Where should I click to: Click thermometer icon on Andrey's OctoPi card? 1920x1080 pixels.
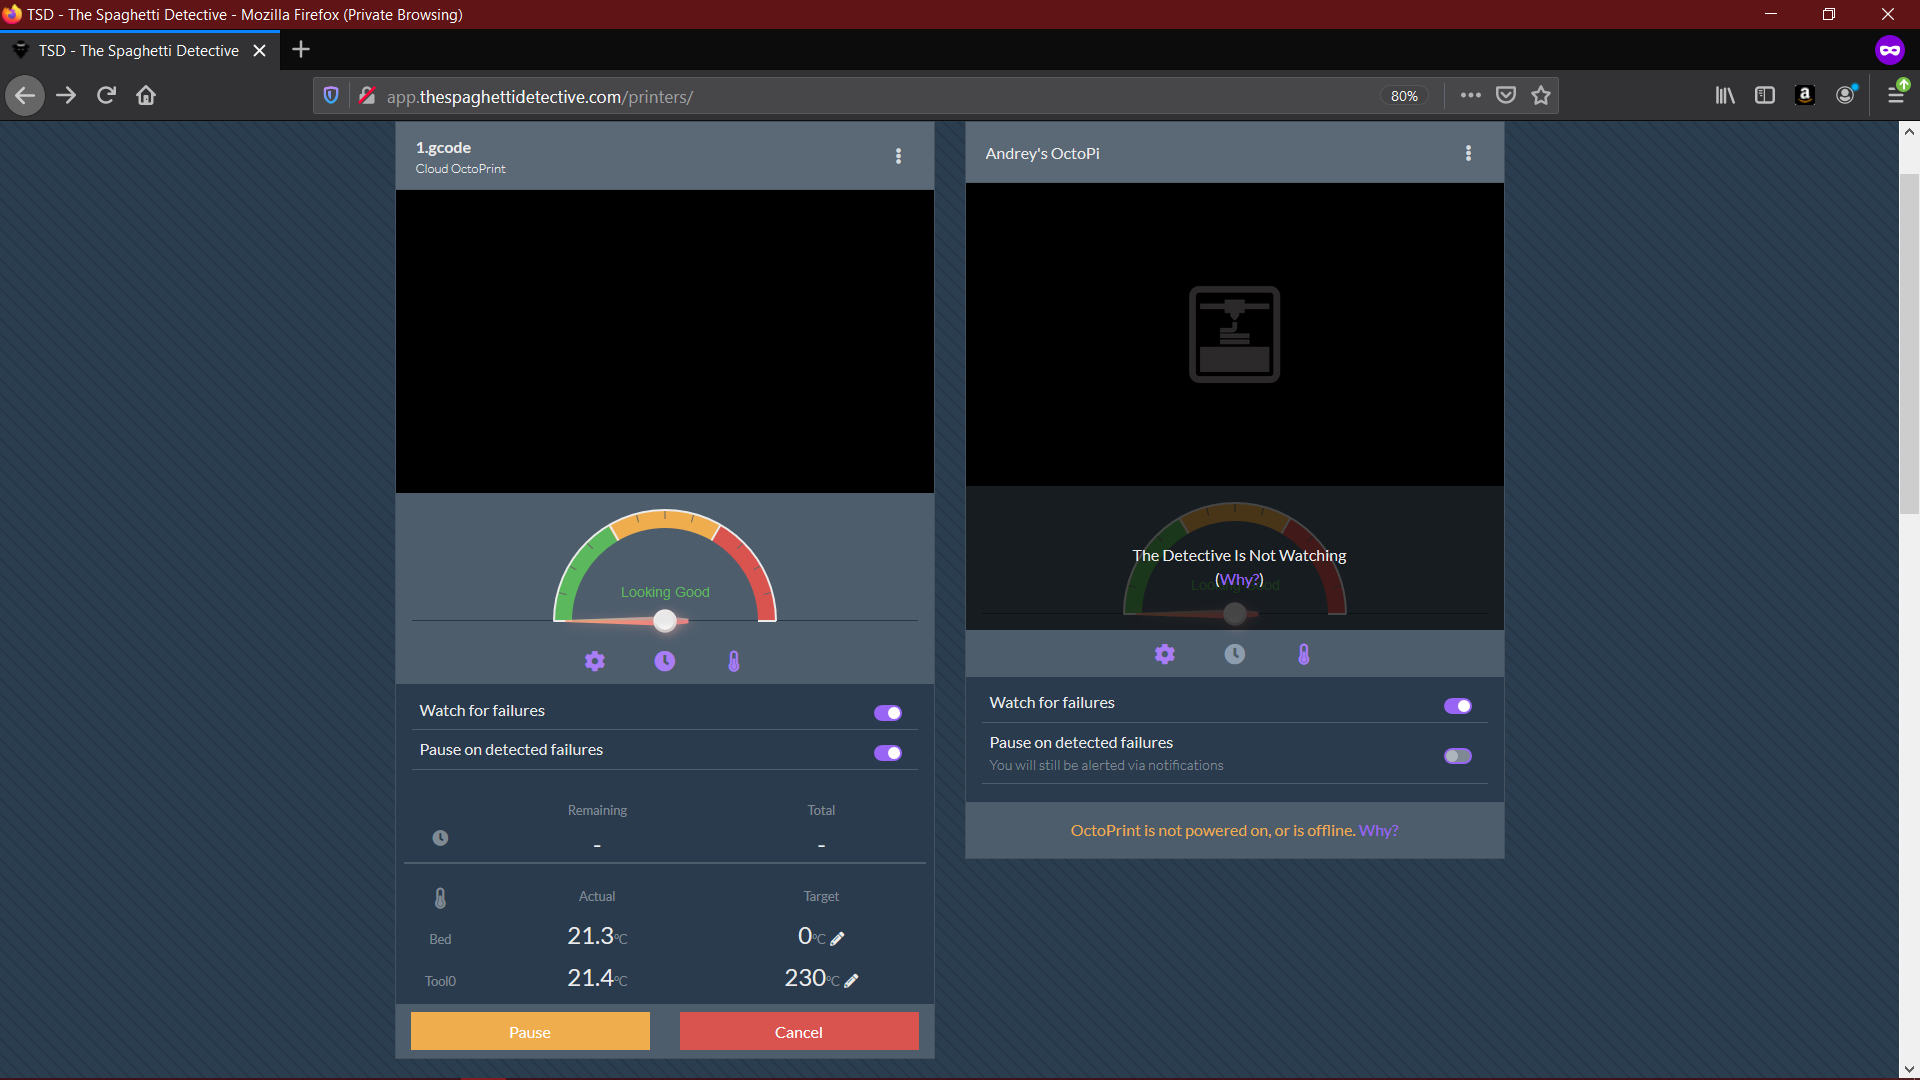coord(1304,654)
